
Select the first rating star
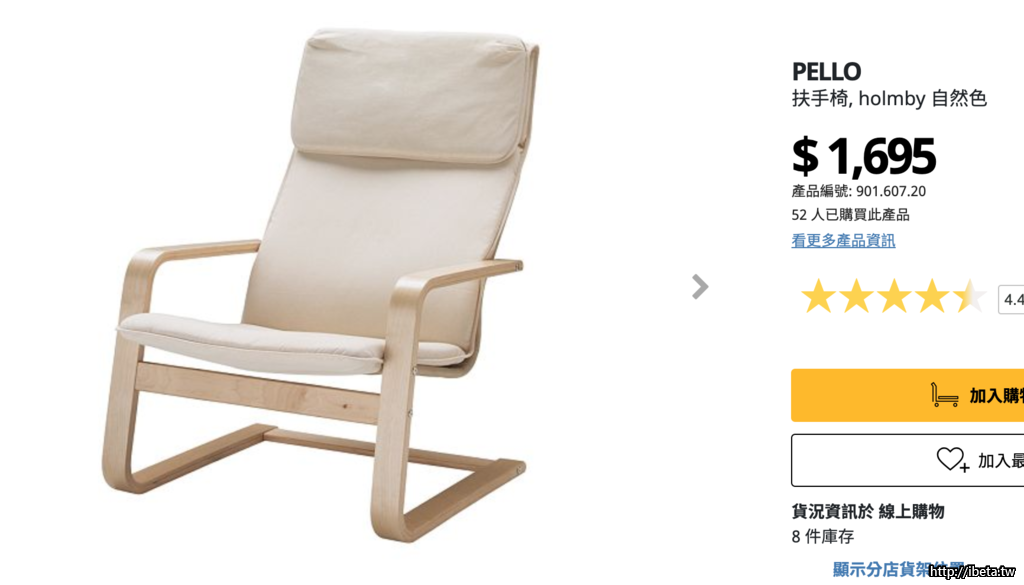[818, 296]
